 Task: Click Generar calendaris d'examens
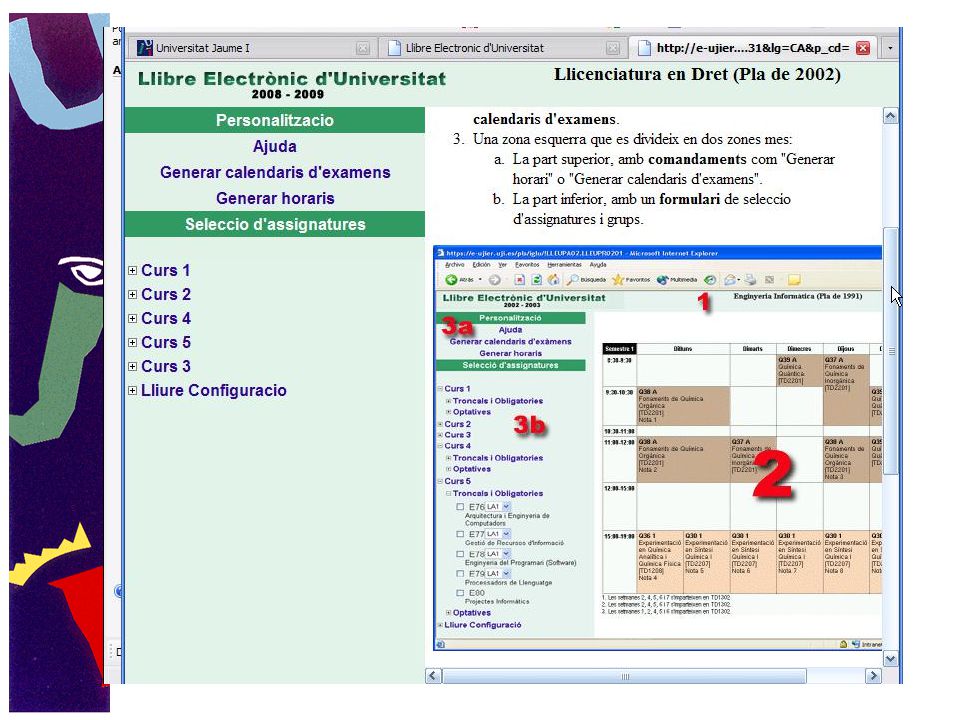275,172
